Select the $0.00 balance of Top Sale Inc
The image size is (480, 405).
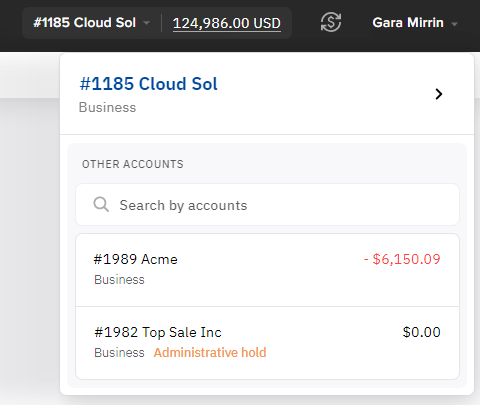[422, 332]
